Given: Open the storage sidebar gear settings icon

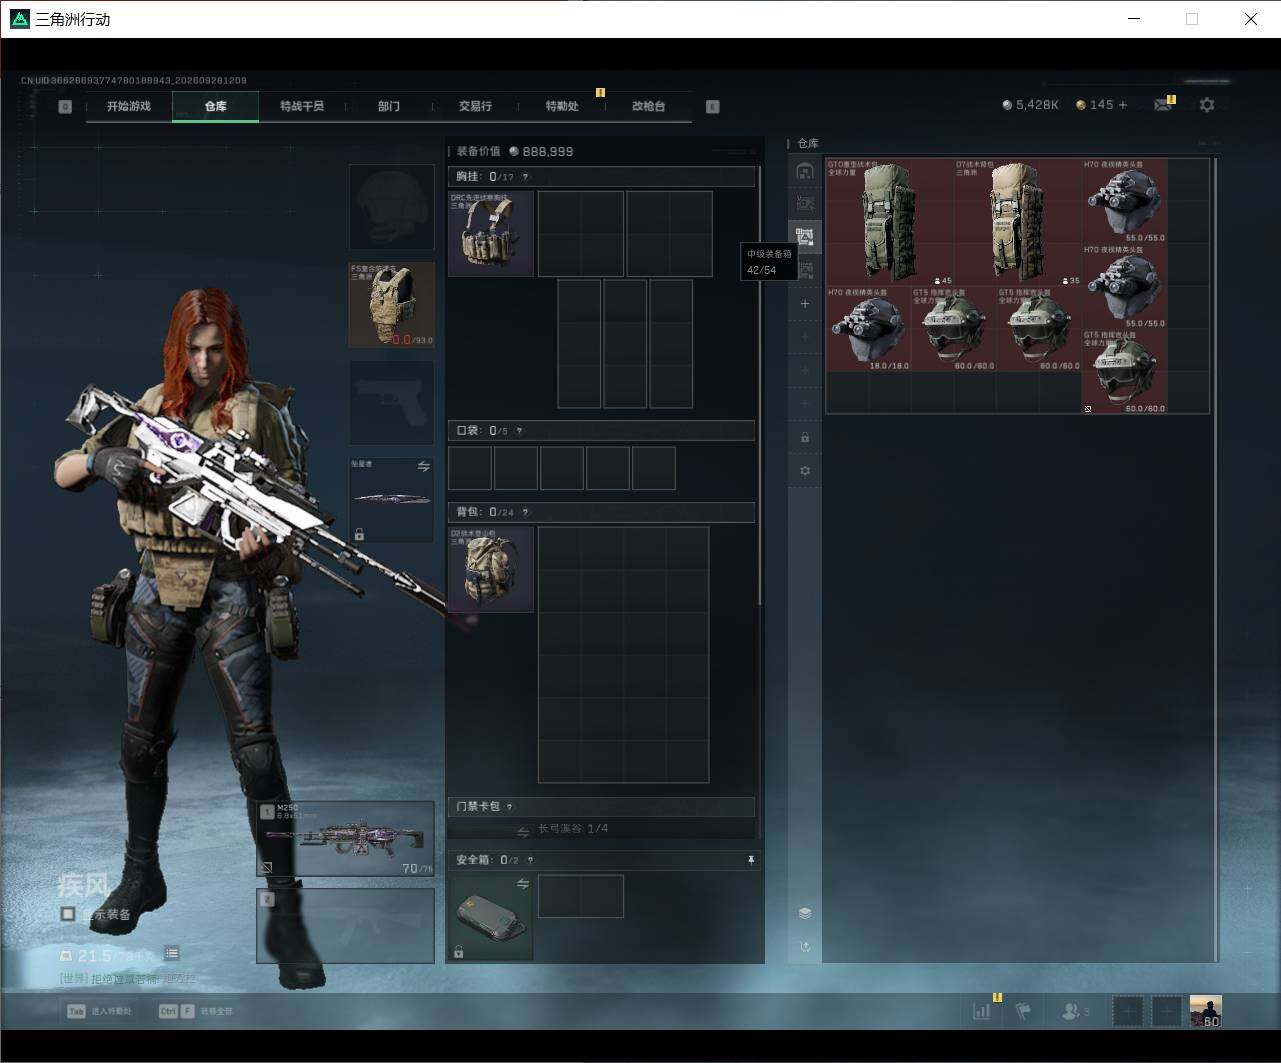Looking at the screenshot, I should coord(805,470).
